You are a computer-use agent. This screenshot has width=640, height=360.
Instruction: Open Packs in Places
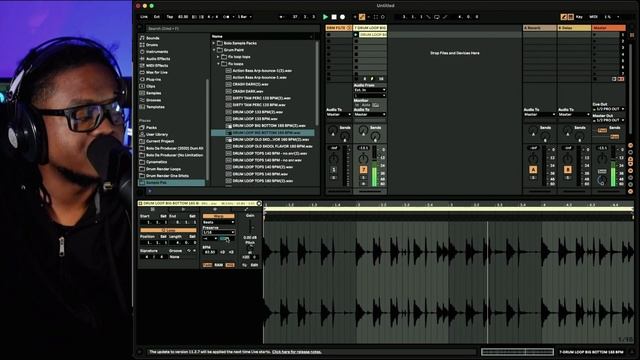tap(151, 127)
